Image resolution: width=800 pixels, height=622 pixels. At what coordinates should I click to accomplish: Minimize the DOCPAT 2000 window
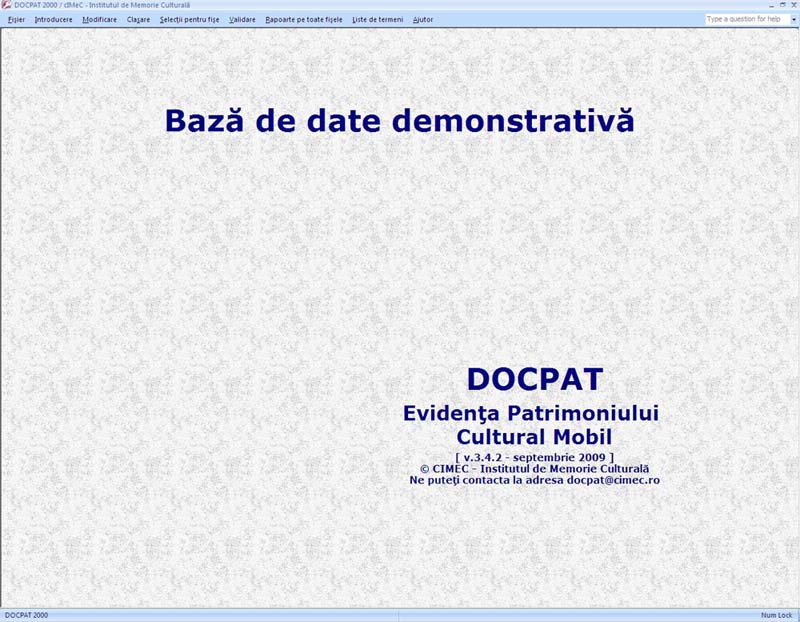tap(771, 5)
